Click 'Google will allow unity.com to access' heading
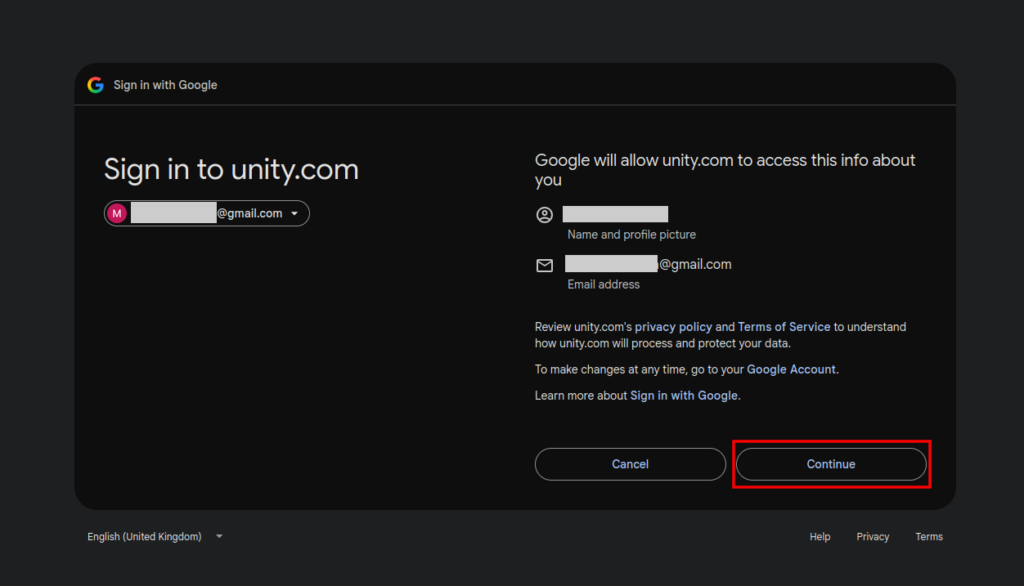The height and width of the screenshot is (586, 1024). pos(725,170)
